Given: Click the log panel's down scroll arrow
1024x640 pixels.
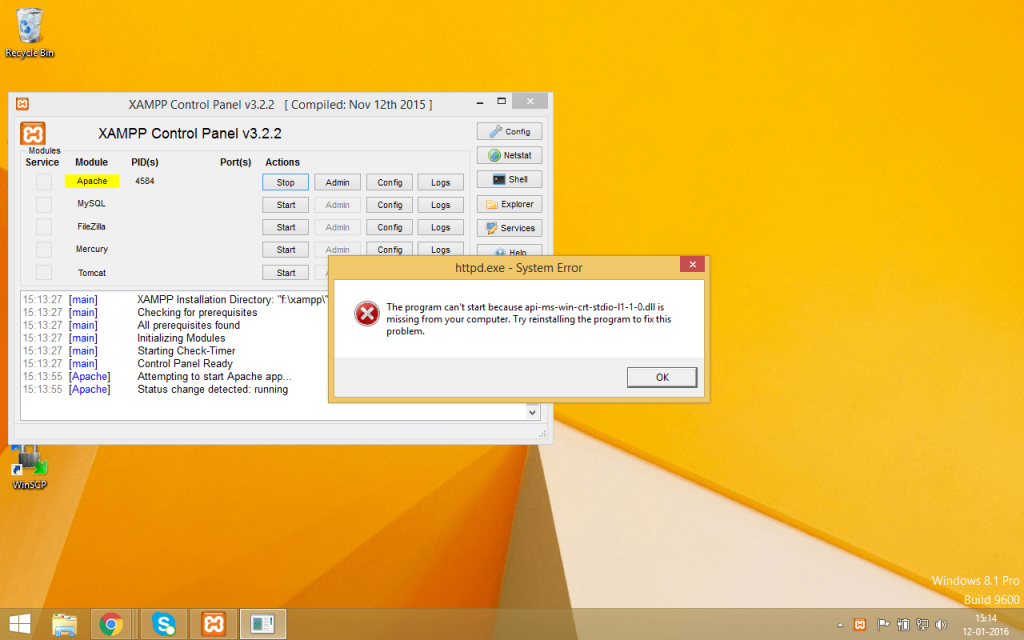Looking at the screenshot, I should [x=533, y=412].
